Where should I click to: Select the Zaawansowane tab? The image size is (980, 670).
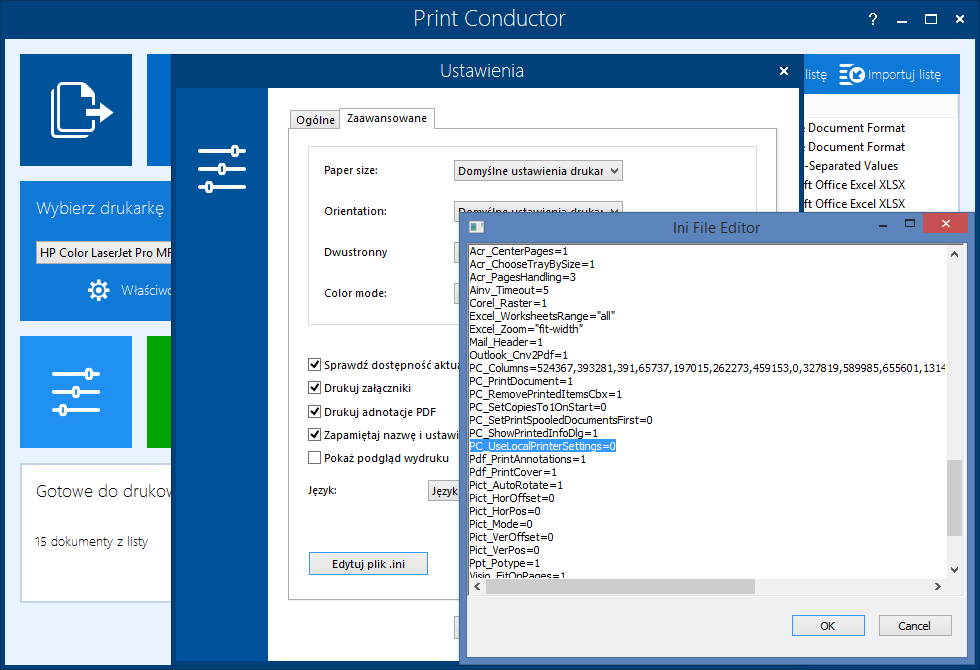tap(387, 118)
